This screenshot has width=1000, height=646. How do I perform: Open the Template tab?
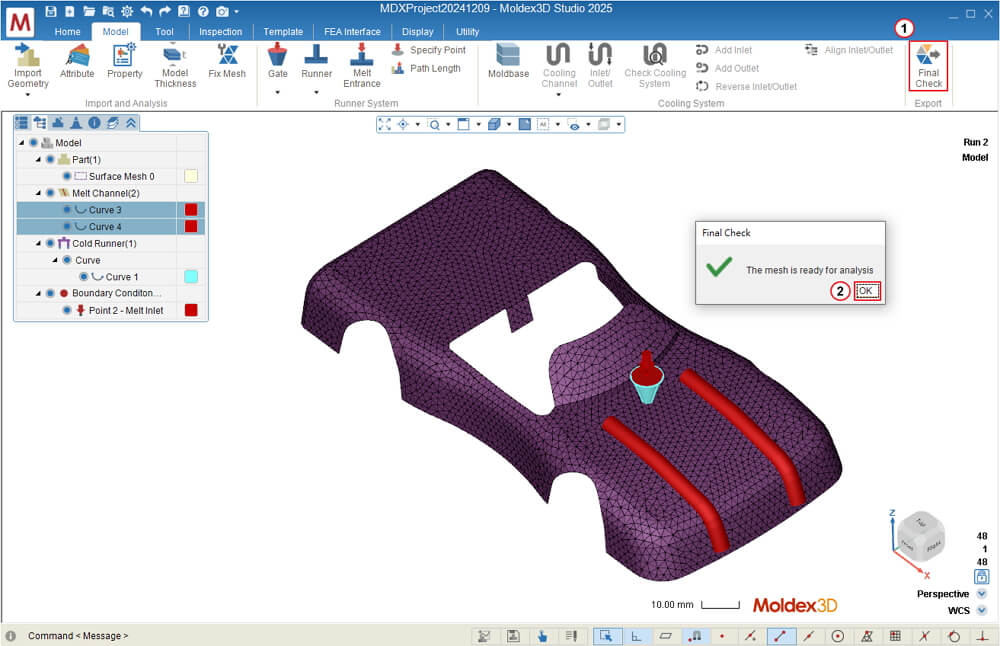pyautogui.click(x=283, y=32)
